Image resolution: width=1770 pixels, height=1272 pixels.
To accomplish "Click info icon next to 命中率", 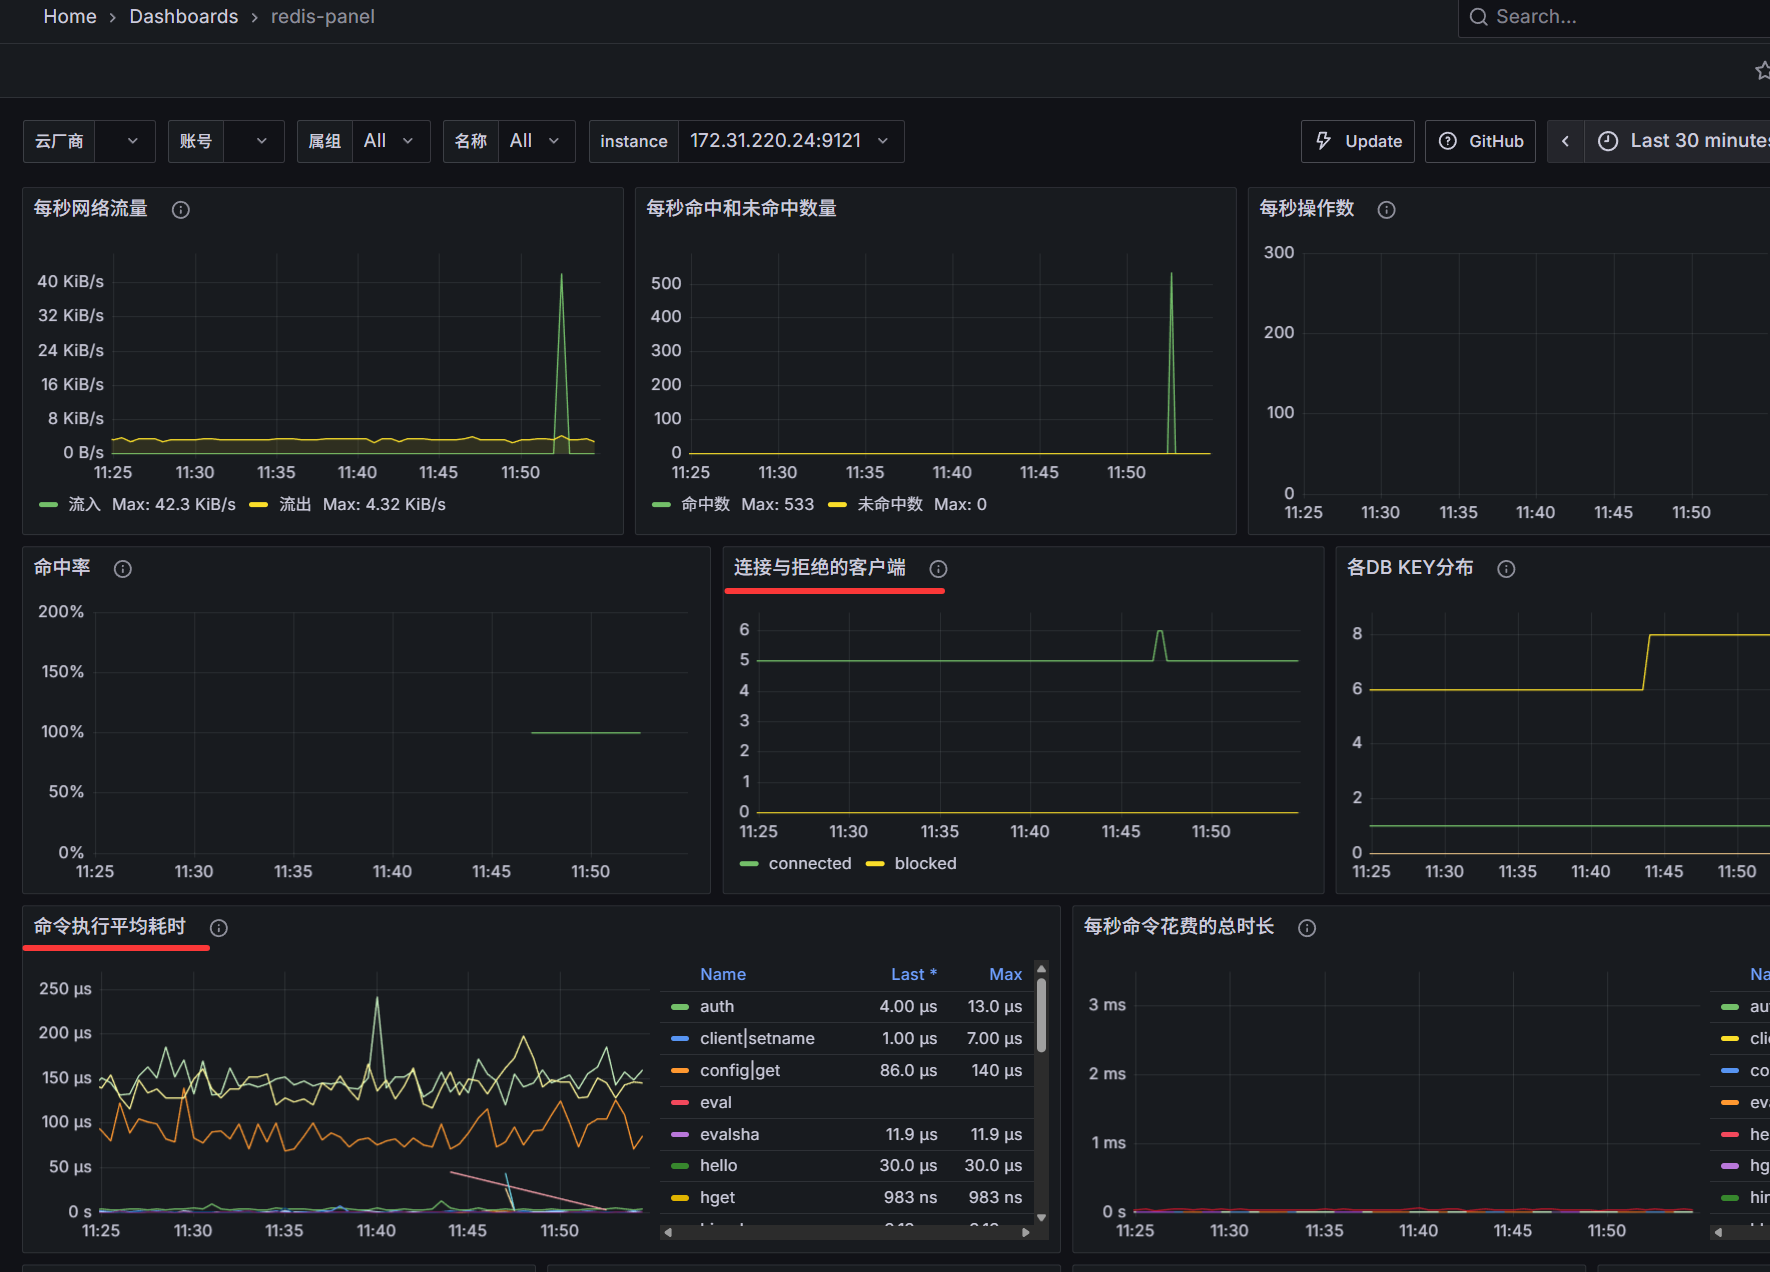I will point(123,569).
